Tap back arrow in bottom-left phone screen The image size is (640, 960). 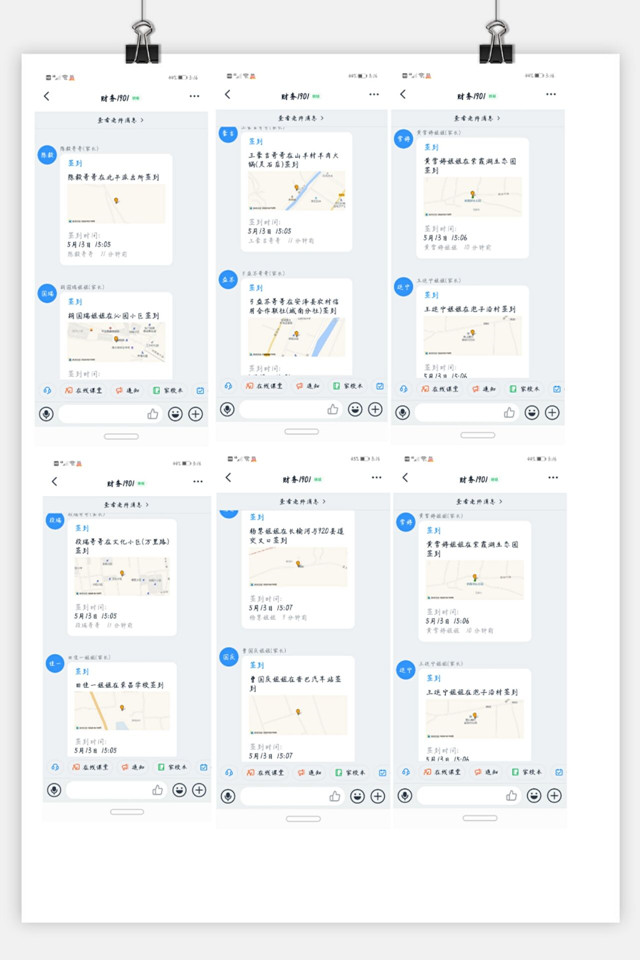coord(55,481)
